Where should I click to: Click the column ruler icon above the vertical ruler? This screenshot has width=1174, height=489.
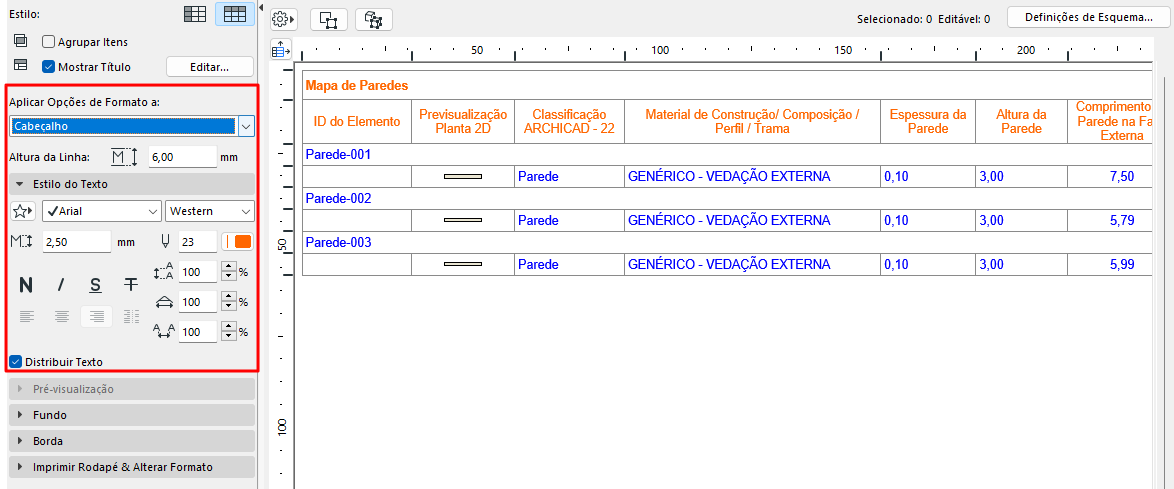point(281,50)
